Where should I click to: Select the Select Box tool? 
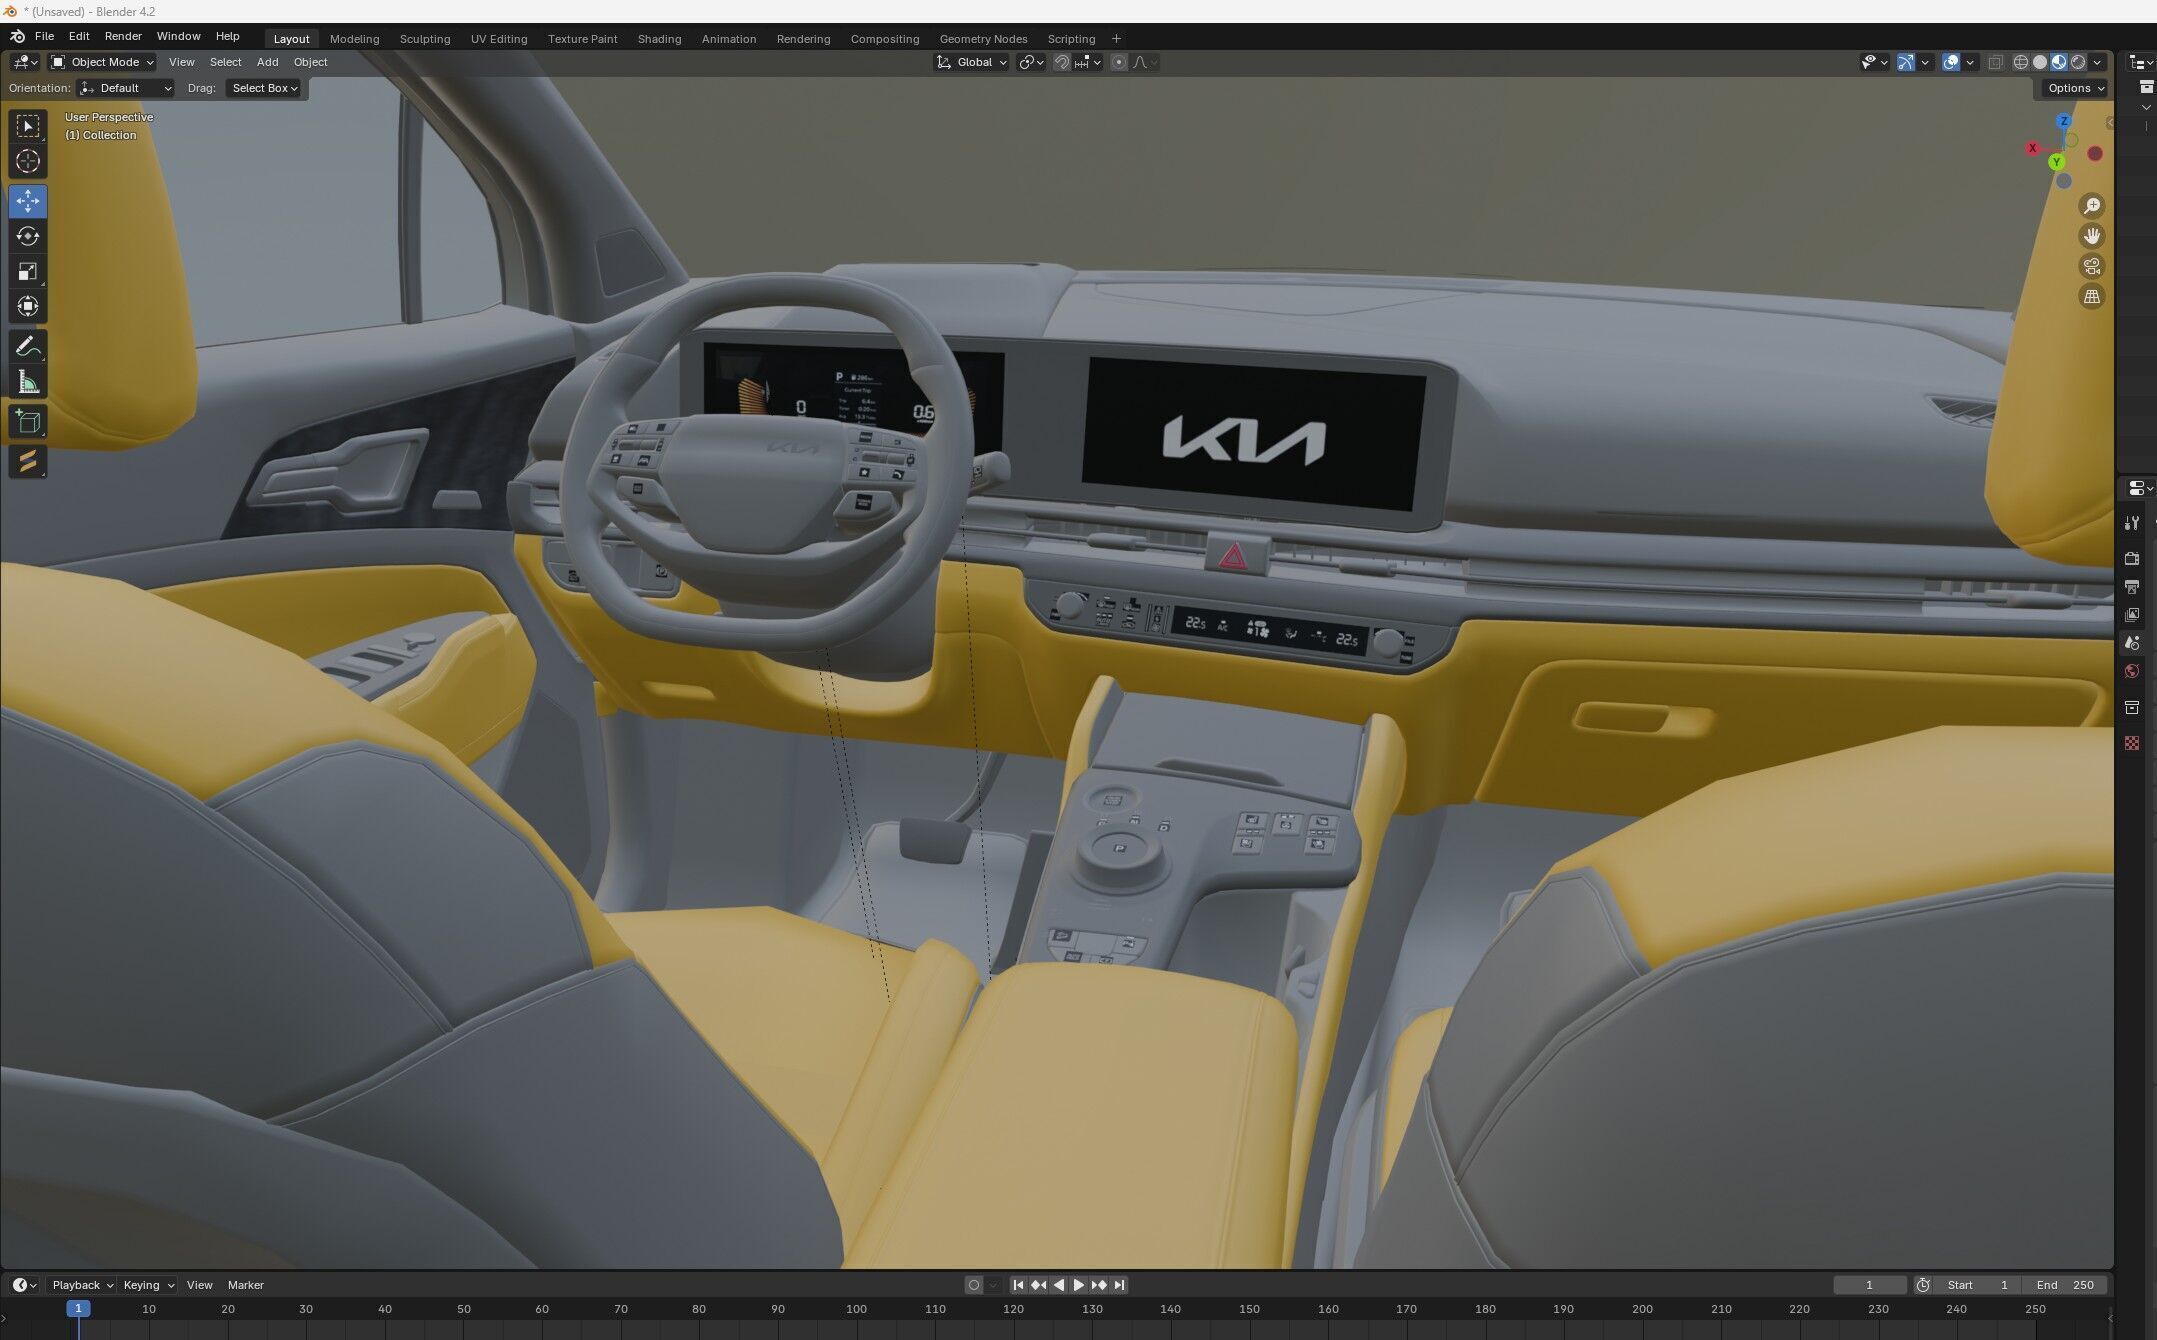[28, 126]
